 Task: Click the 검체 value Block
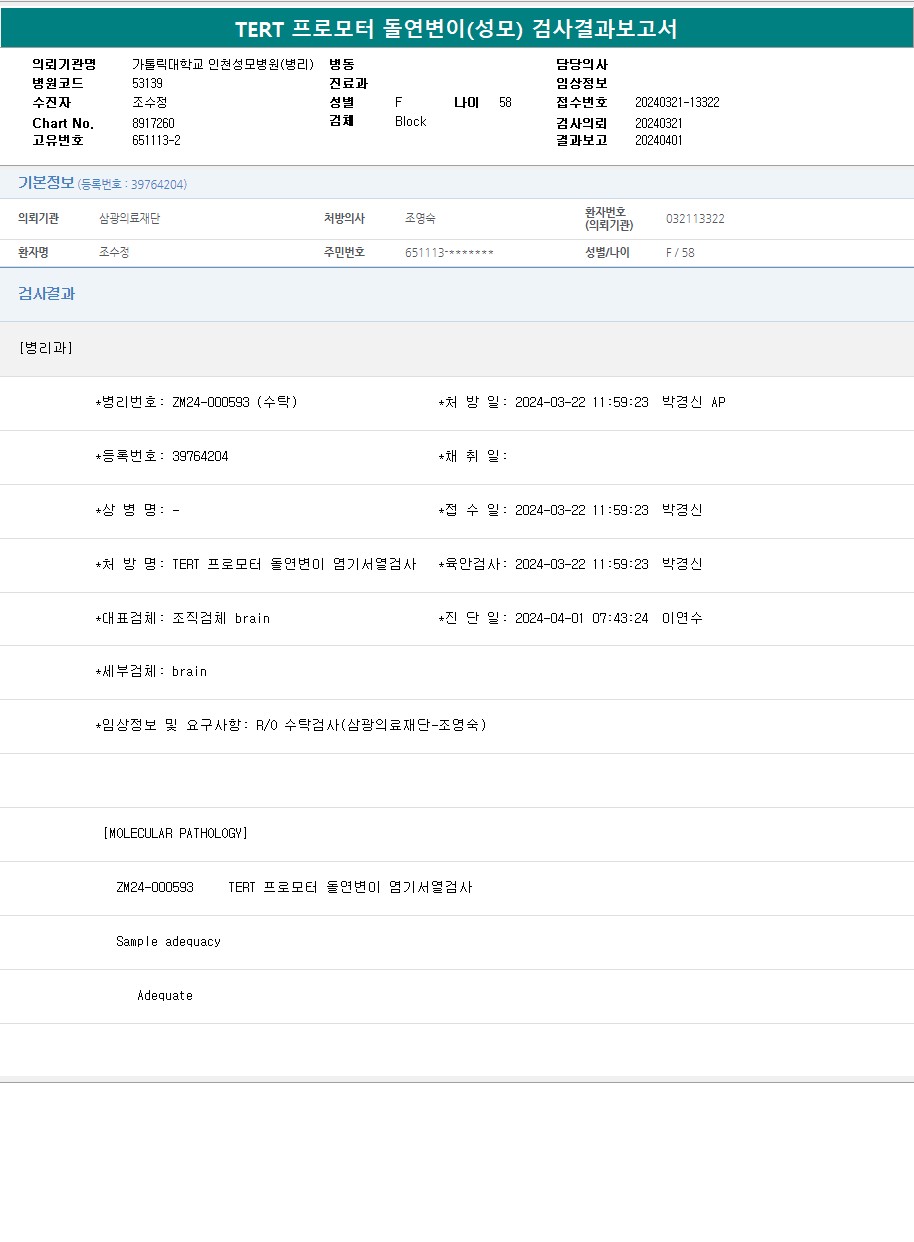(410, 121)
